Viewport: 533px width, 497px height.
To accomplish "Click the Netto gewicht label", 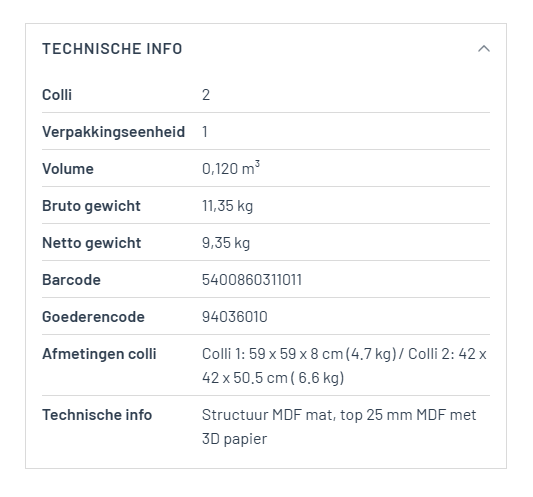I will 91,243.
